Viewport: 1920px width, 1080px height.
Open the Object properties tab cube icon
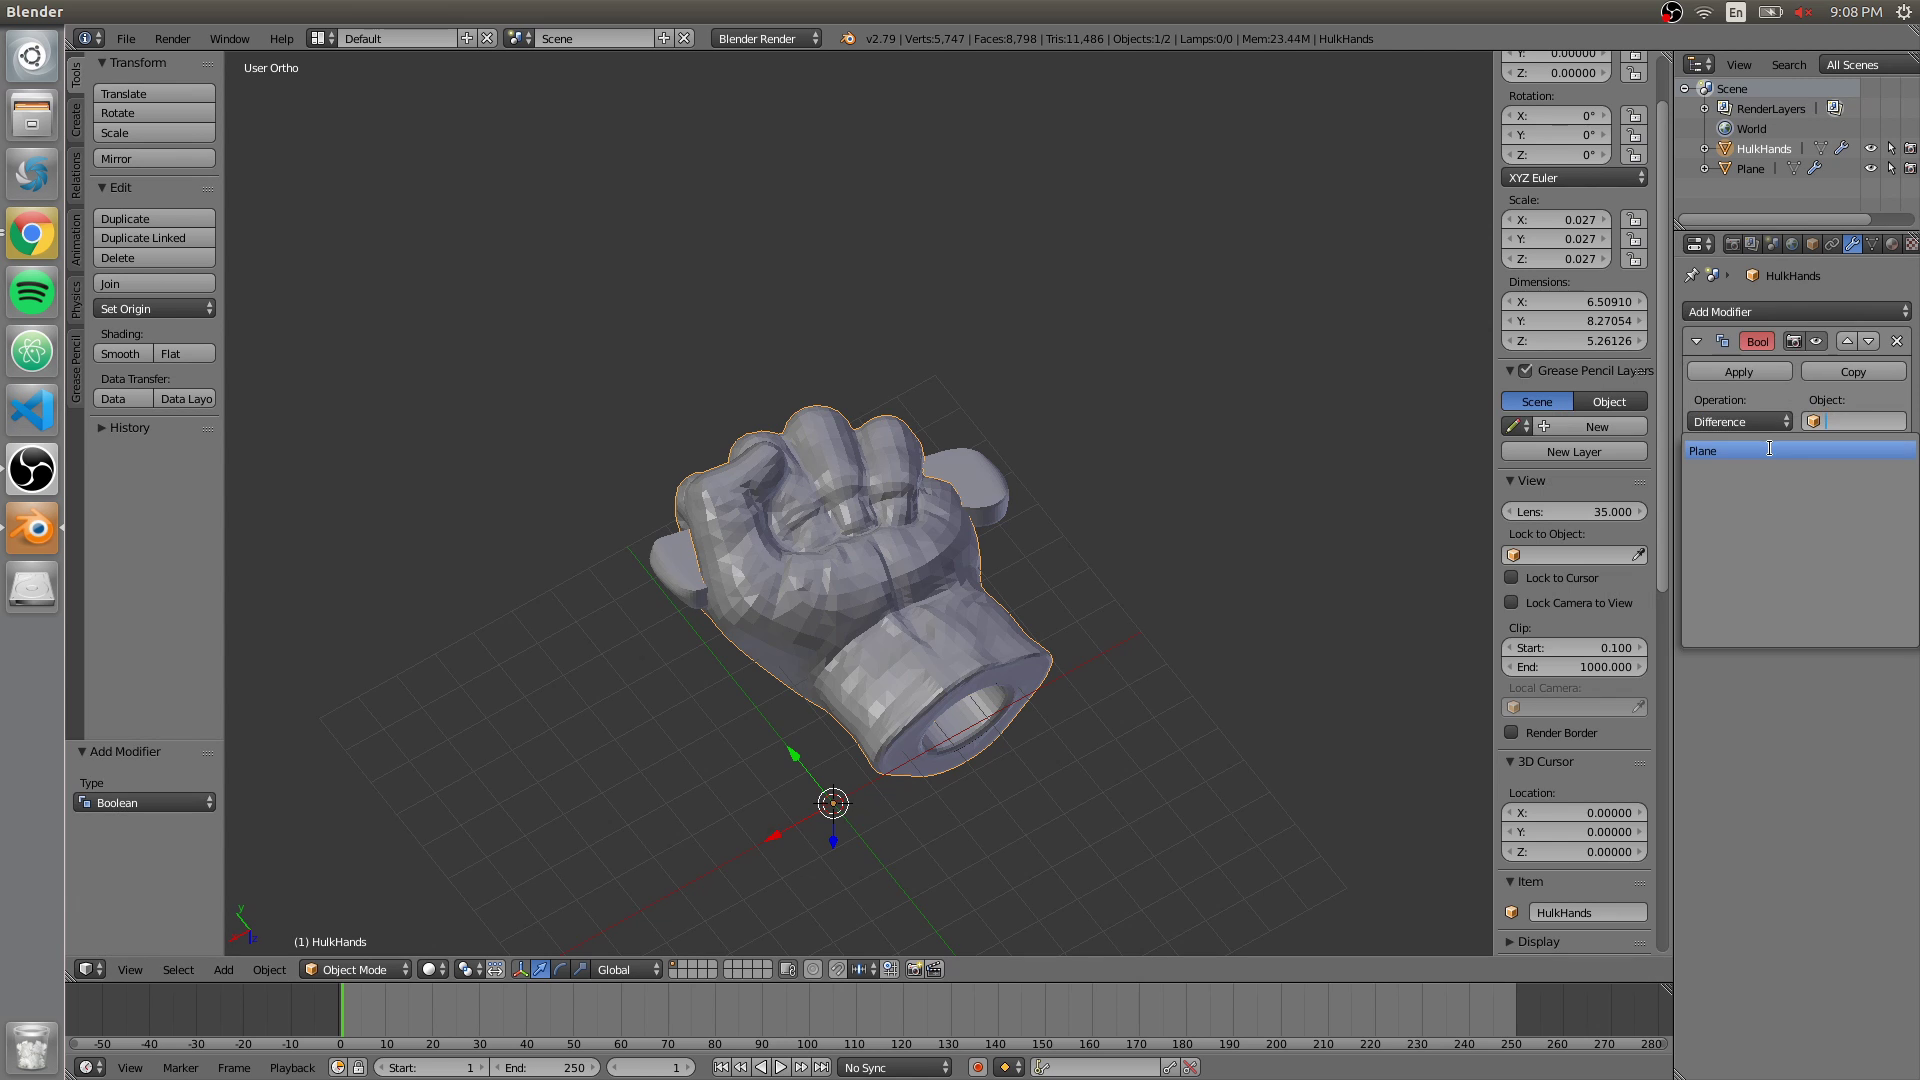(x=1812, y=244)
